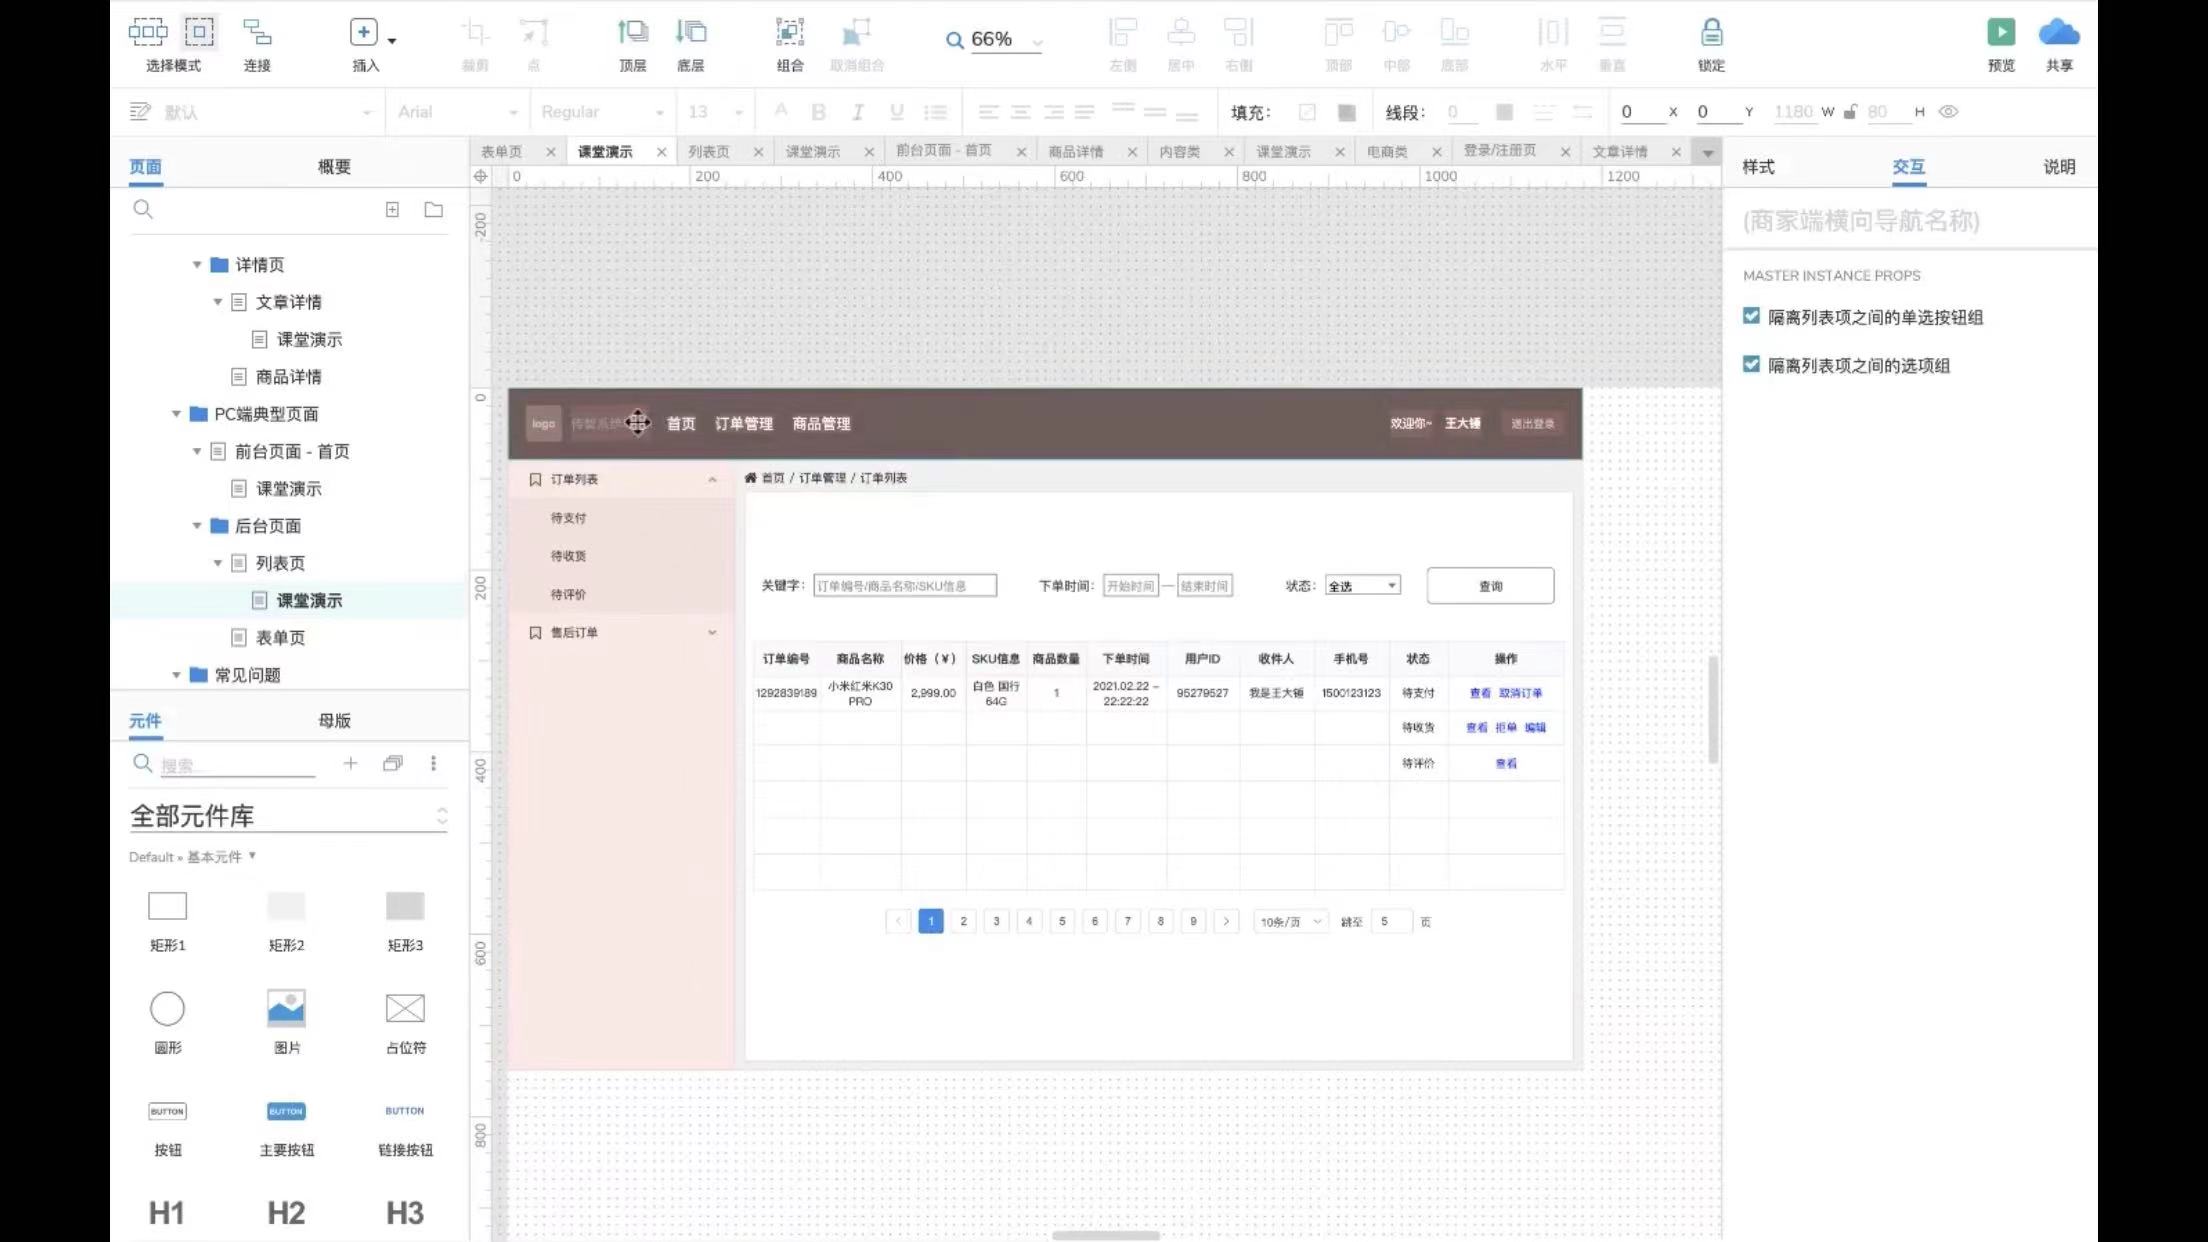Click add folder icon in pages panel

[433, 210]
